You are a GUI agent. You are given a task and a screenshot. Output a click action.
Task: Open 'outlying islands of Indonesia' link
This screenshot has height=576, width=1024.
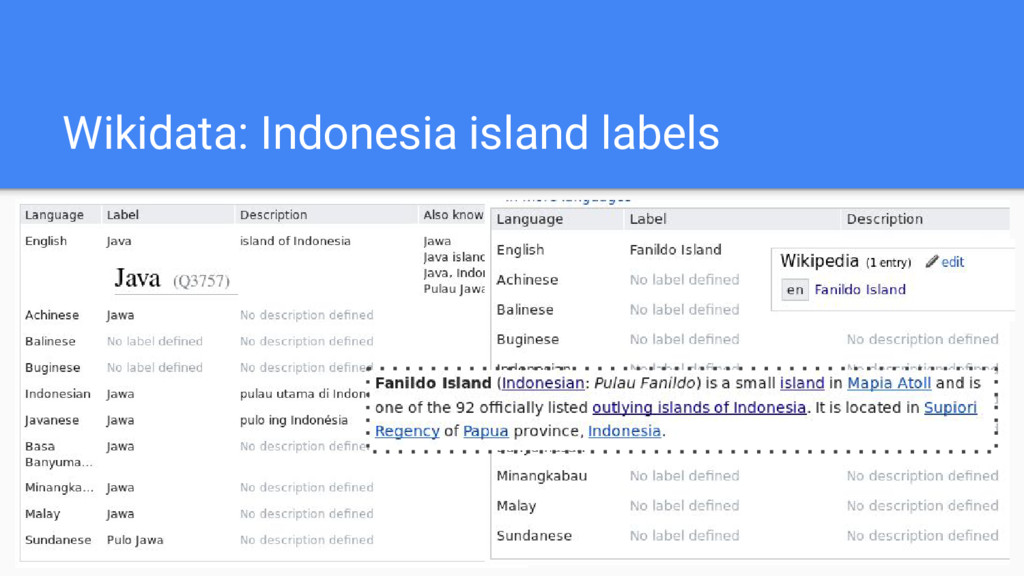tap(699, 408)
